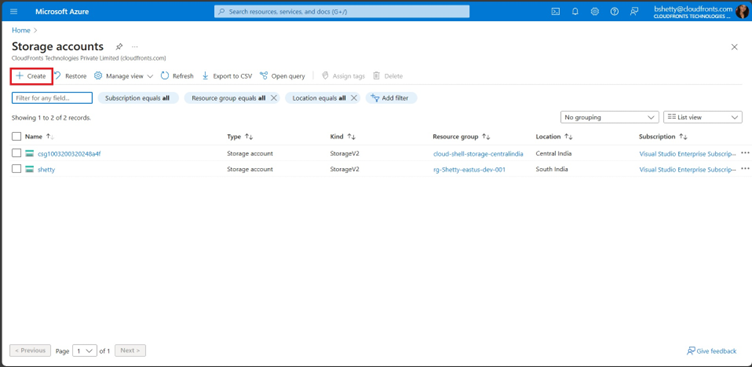Sort by the Type column
This screenshot has width=752, height=367.
tap(240, 137)
